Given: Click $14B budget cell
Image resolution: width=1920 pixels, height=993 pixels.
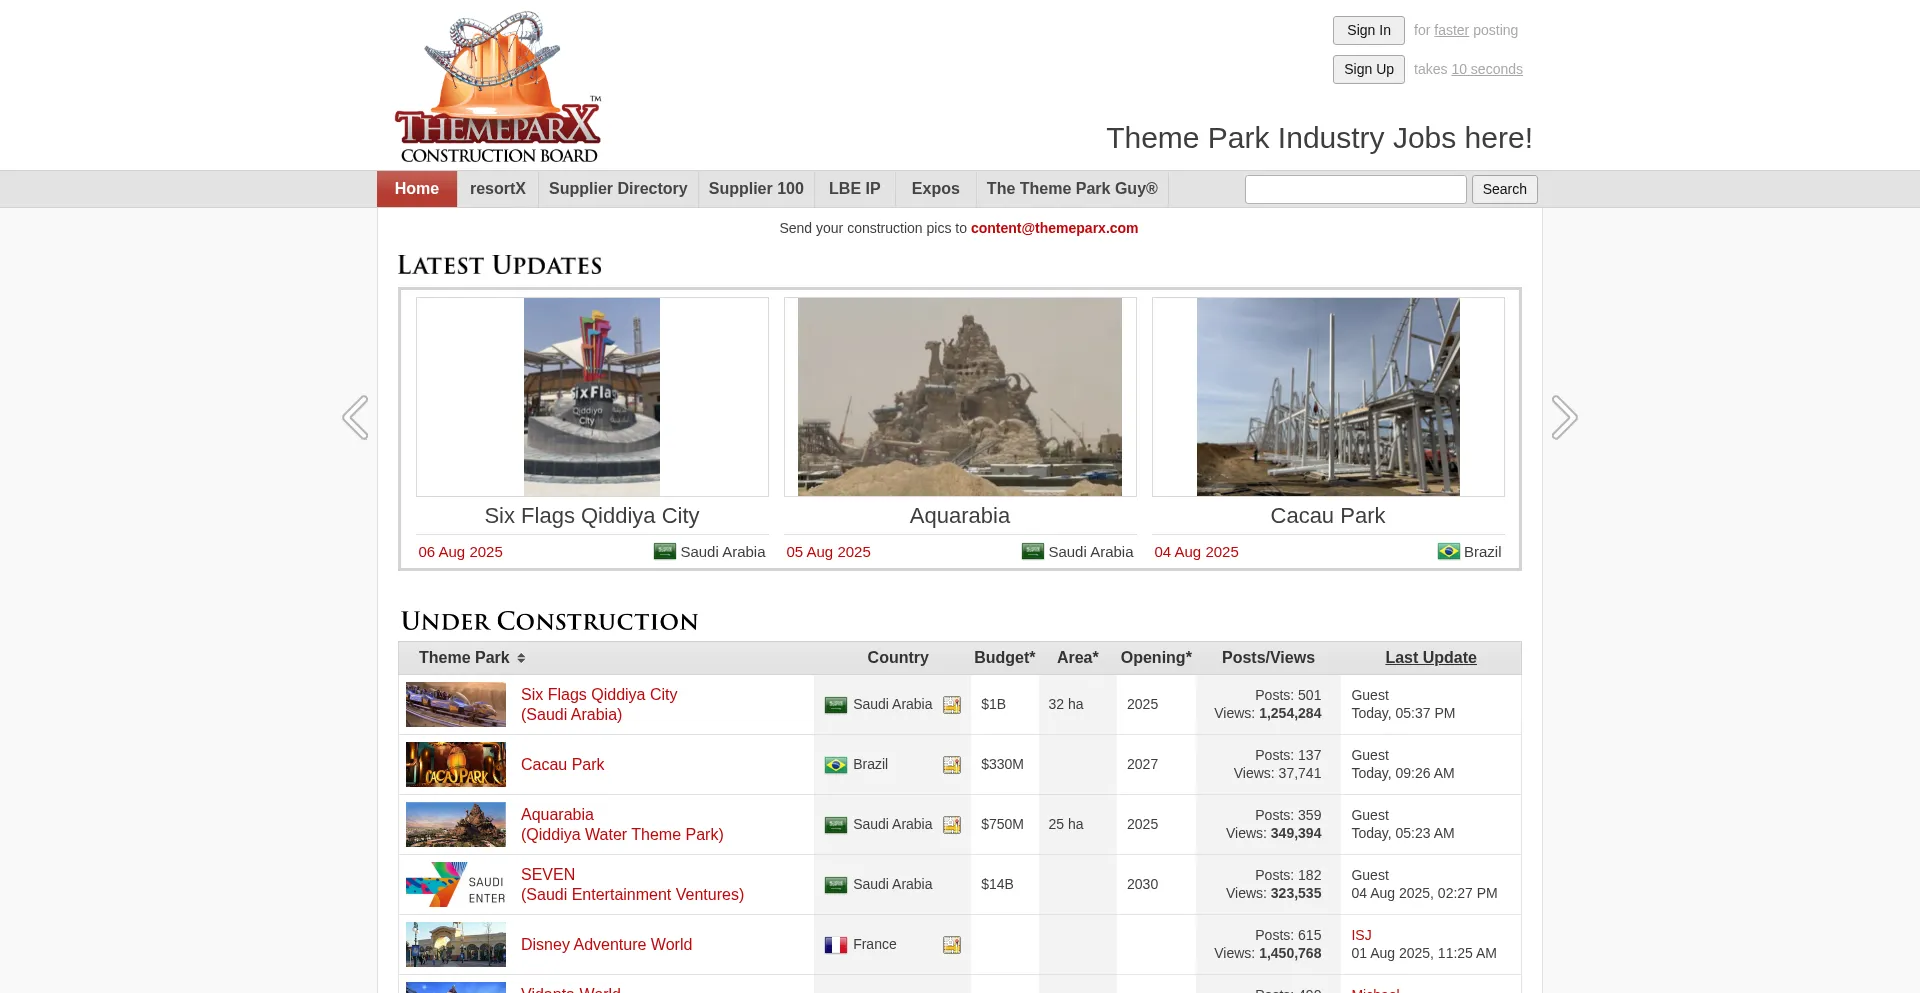Looking at the screenshot, I should pos(997,884).
